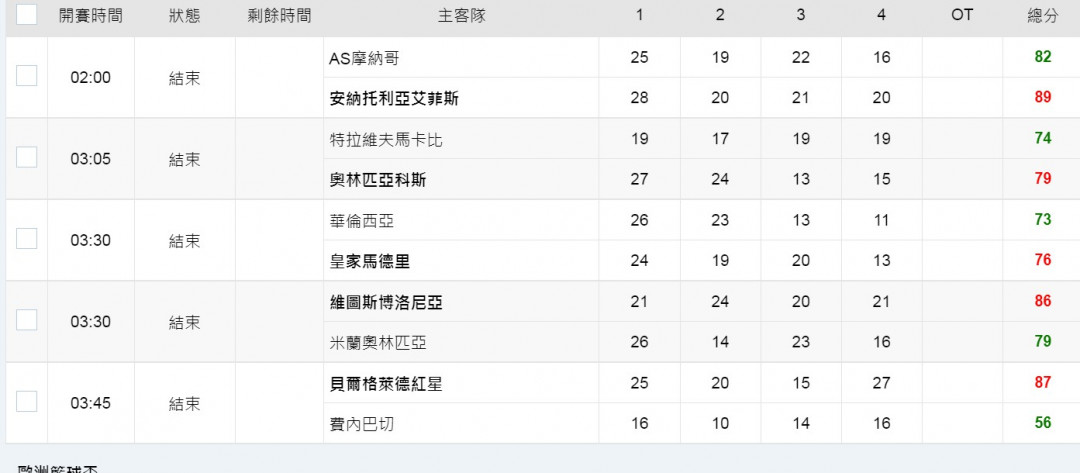Click the 皇家馬德里 team name
This screenshot has height=473, width=1080.
click(x=370, y=262)
